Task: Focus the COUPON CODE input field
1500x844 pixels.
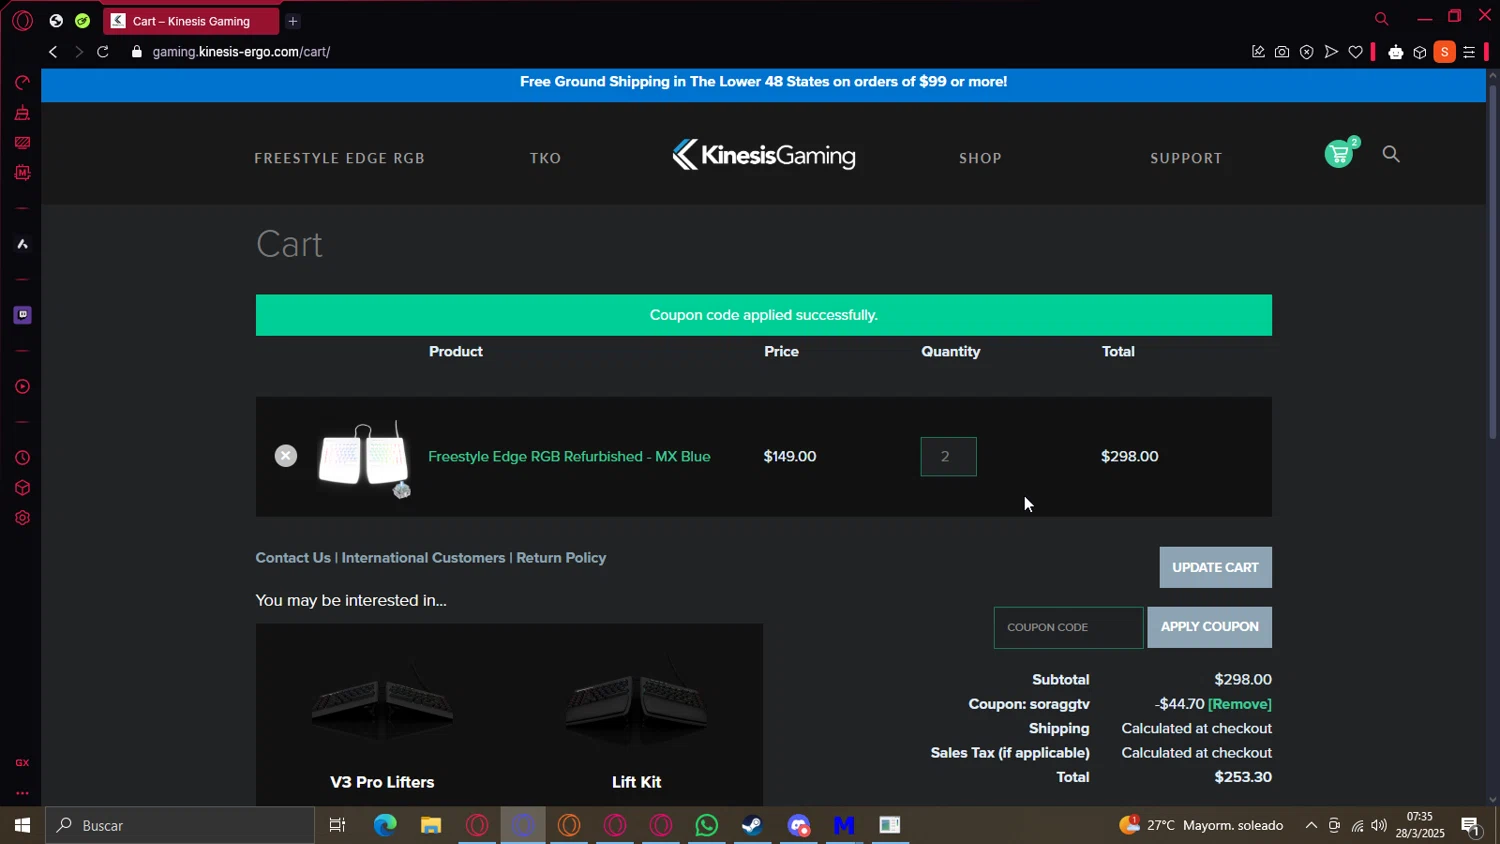Action: (x=1068, y=627)
